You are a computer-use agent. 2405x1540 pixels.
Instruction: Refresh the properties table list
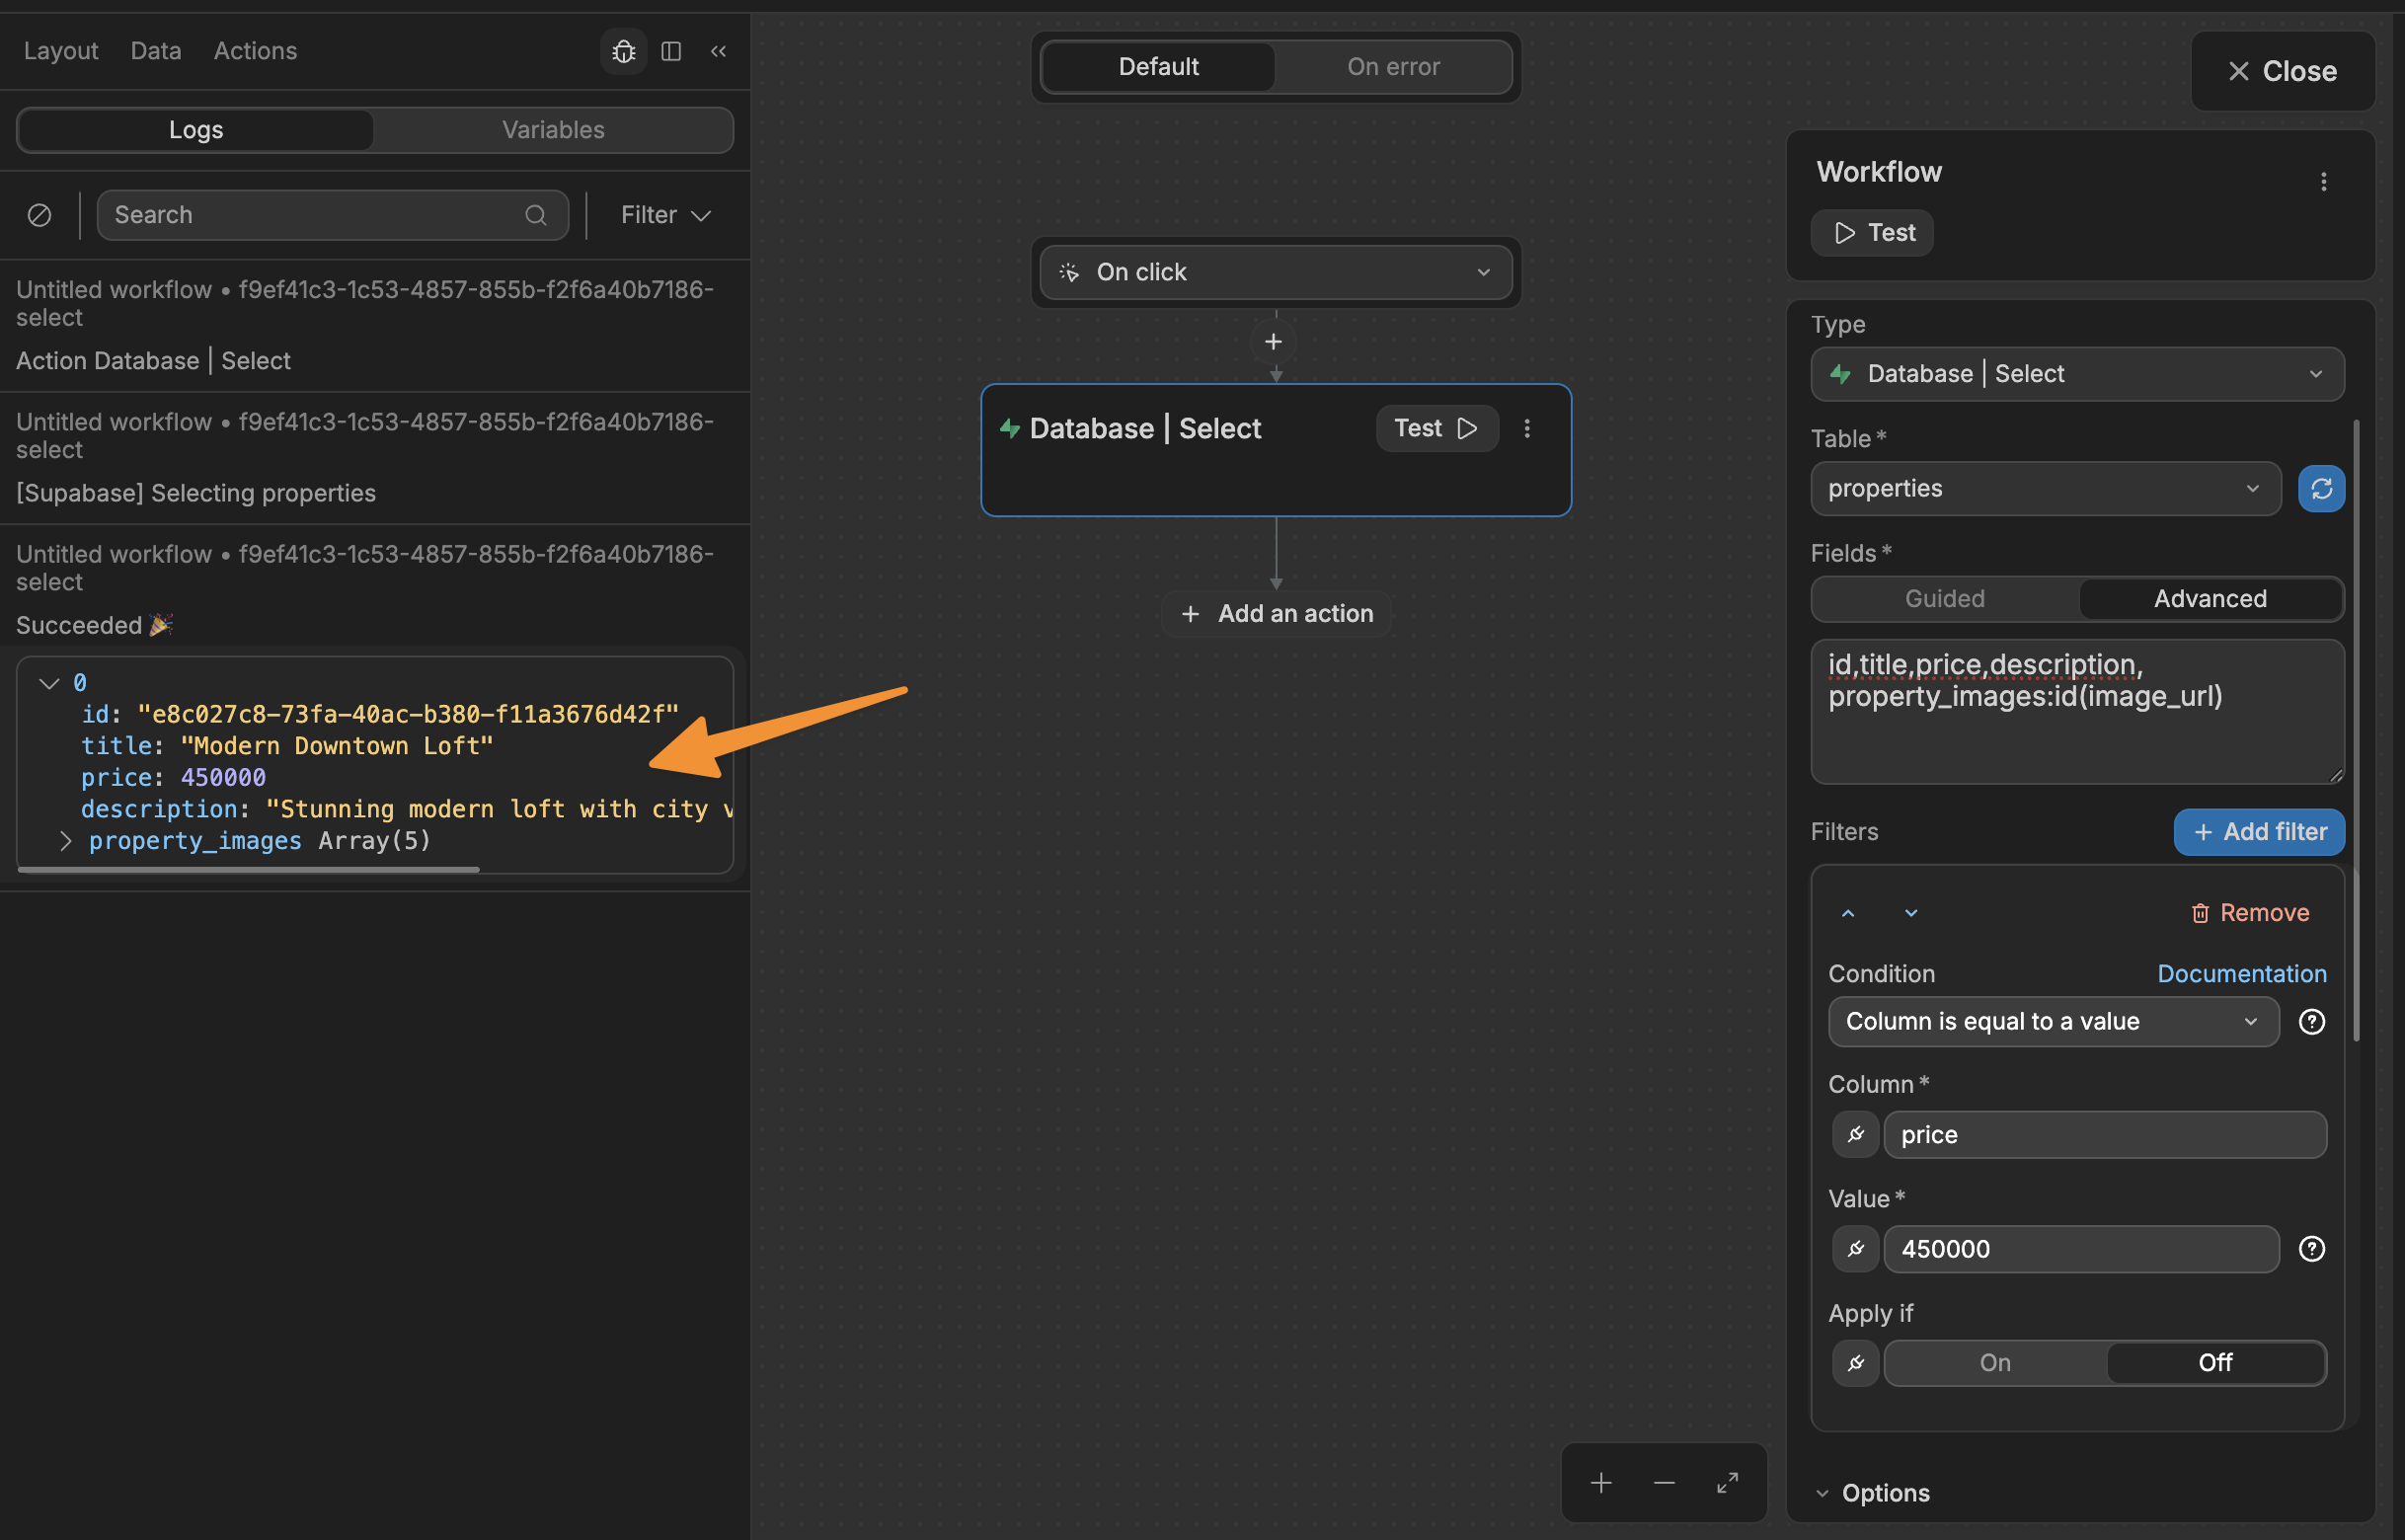point(2321,489)
